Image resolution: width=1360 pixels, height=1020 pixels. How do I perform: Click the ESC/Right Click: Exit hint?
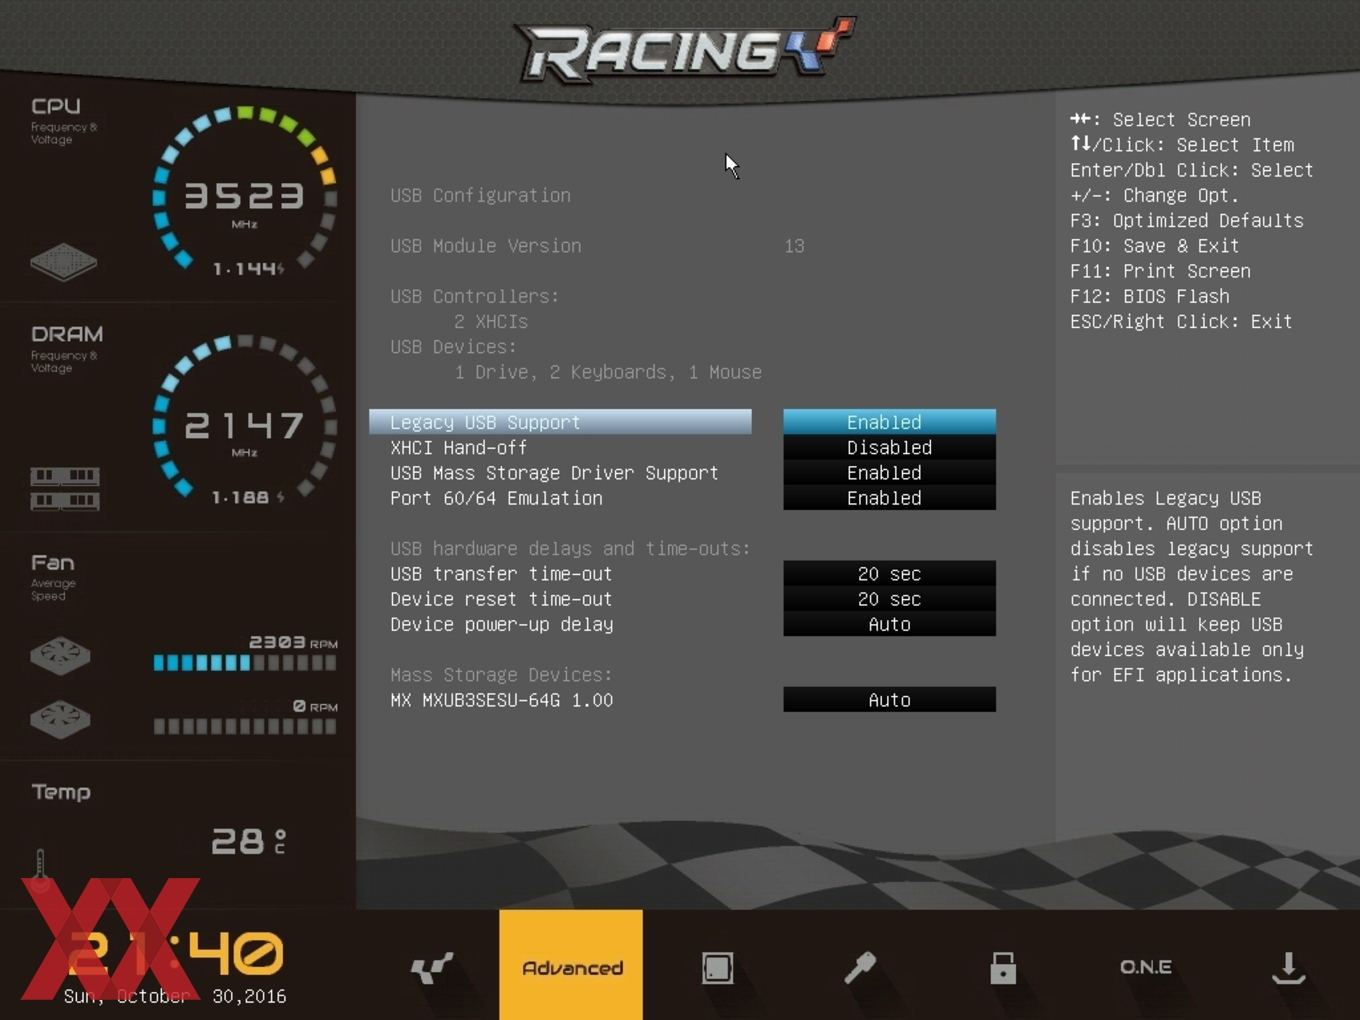(1181, 321)
